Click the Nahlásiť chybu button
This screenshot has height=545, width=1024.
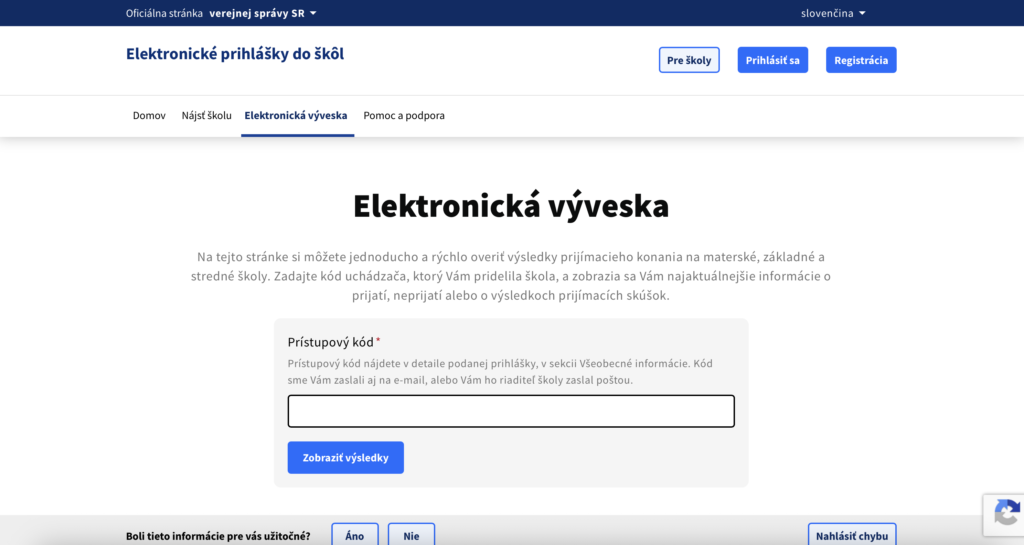click(x=852, y=535)
